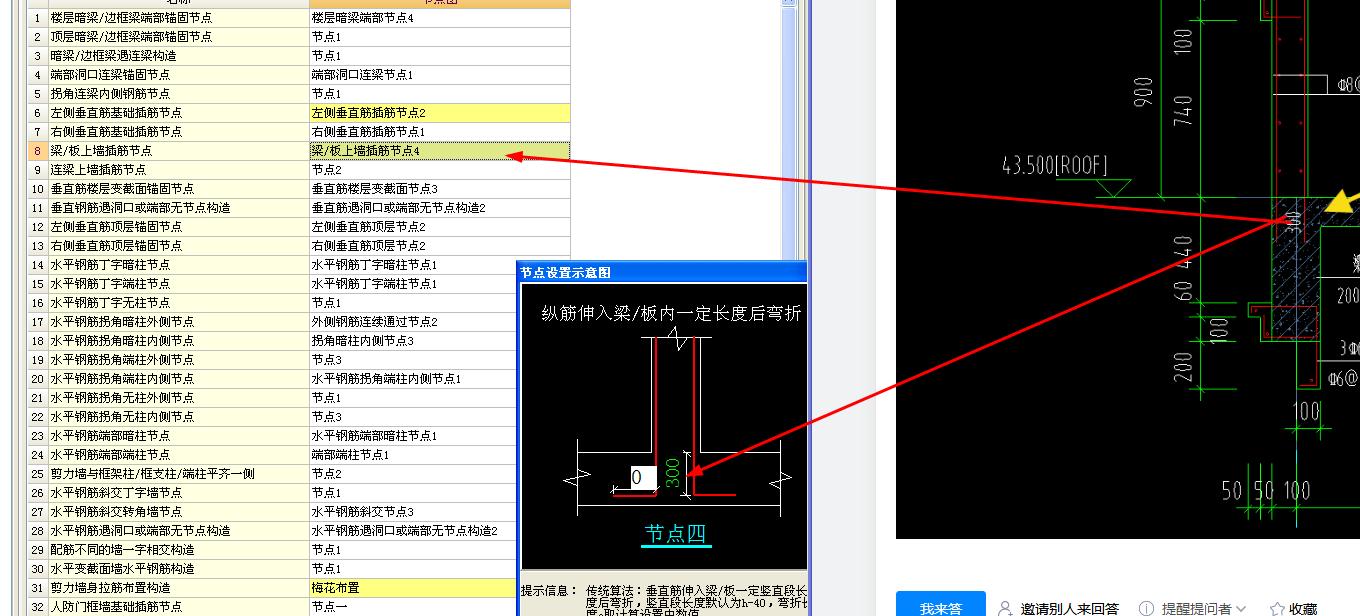Click value 右侧垂直筋顶层节点2
Viewport: 1360px width, 616px height.
click(x=440, y=246)
